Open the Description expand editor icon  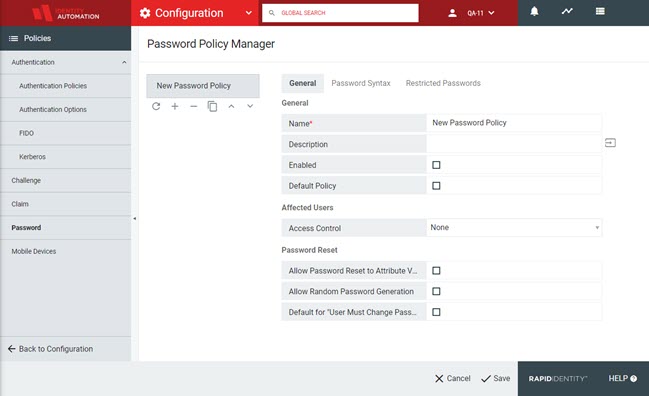coord(610,143)
